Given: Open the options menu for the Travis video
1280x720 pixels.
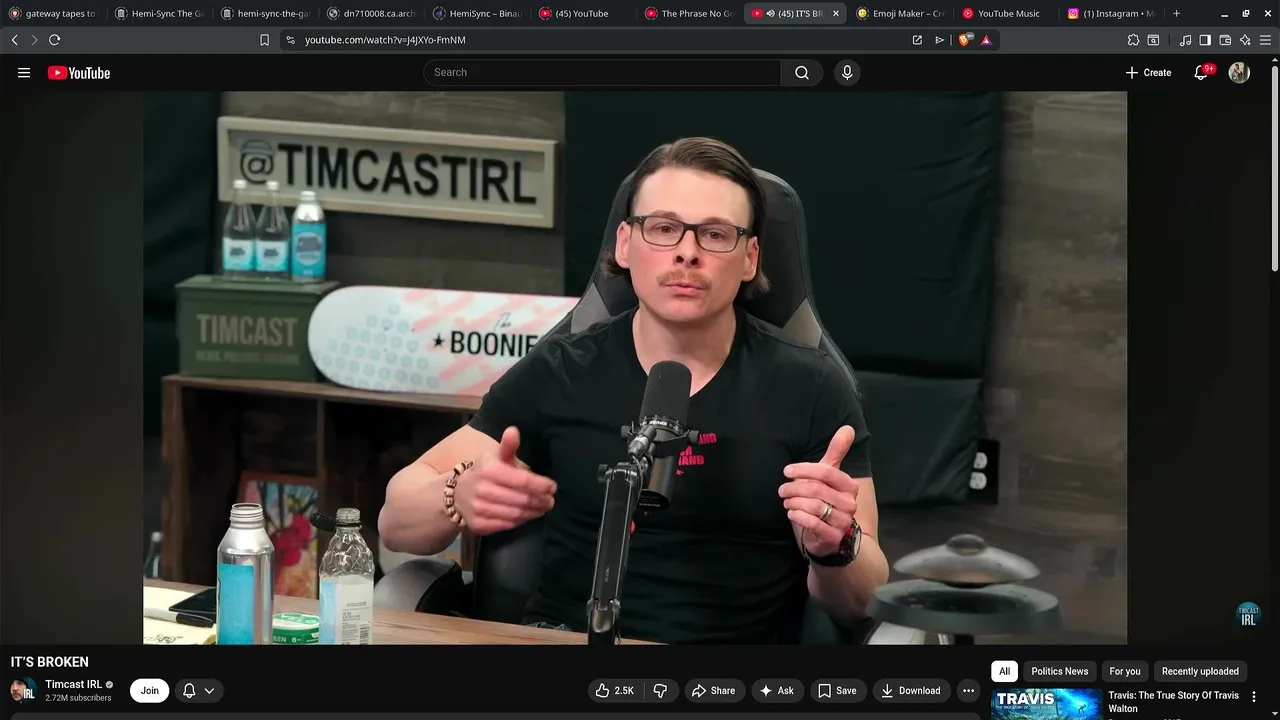Looking at the screenshot, I should (x=1254, y=697).
